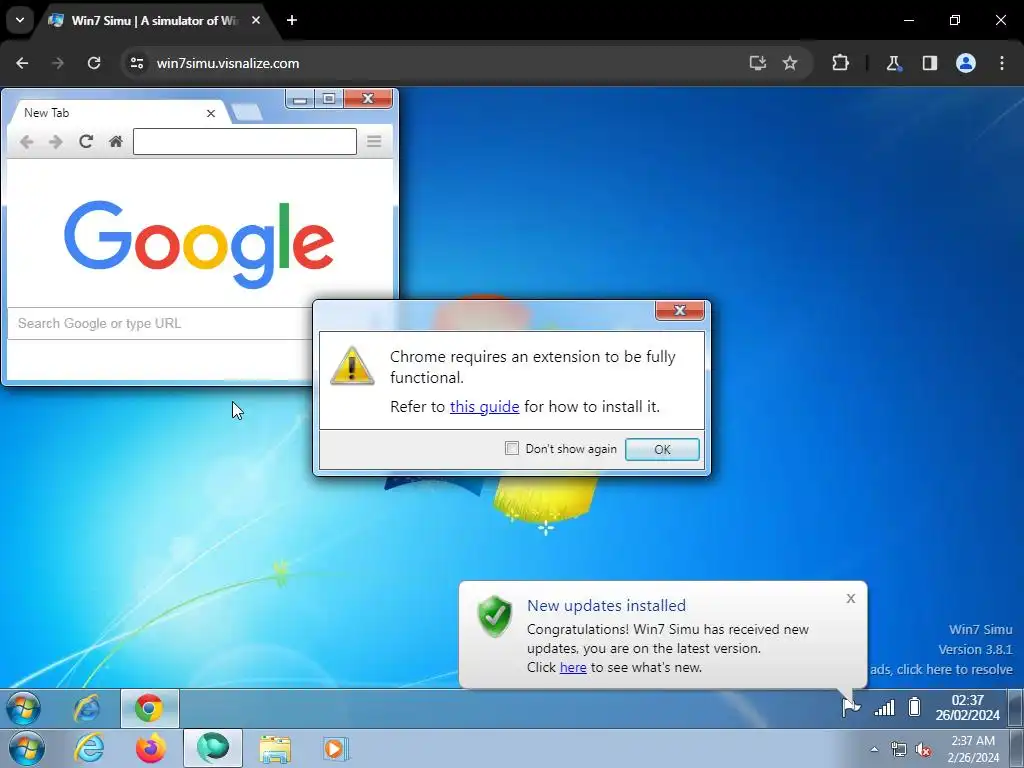Open "here" link in updates notification
This screenshot has height=768, width=1024.
[573, 667]
